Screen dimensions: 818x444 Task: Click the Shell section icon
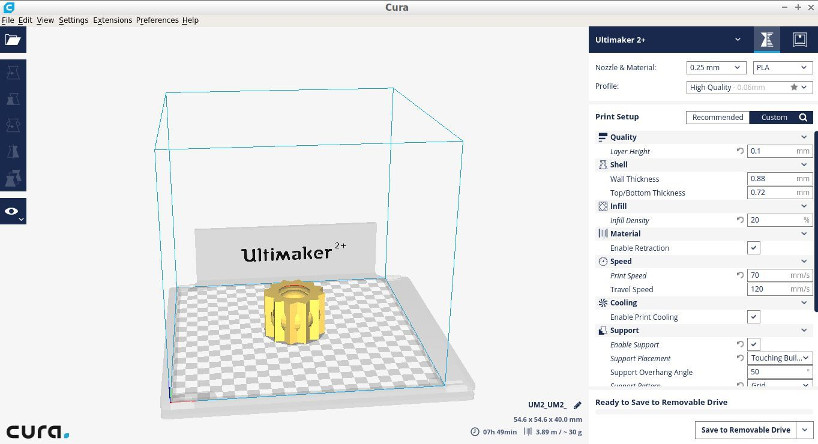[603, 164]
